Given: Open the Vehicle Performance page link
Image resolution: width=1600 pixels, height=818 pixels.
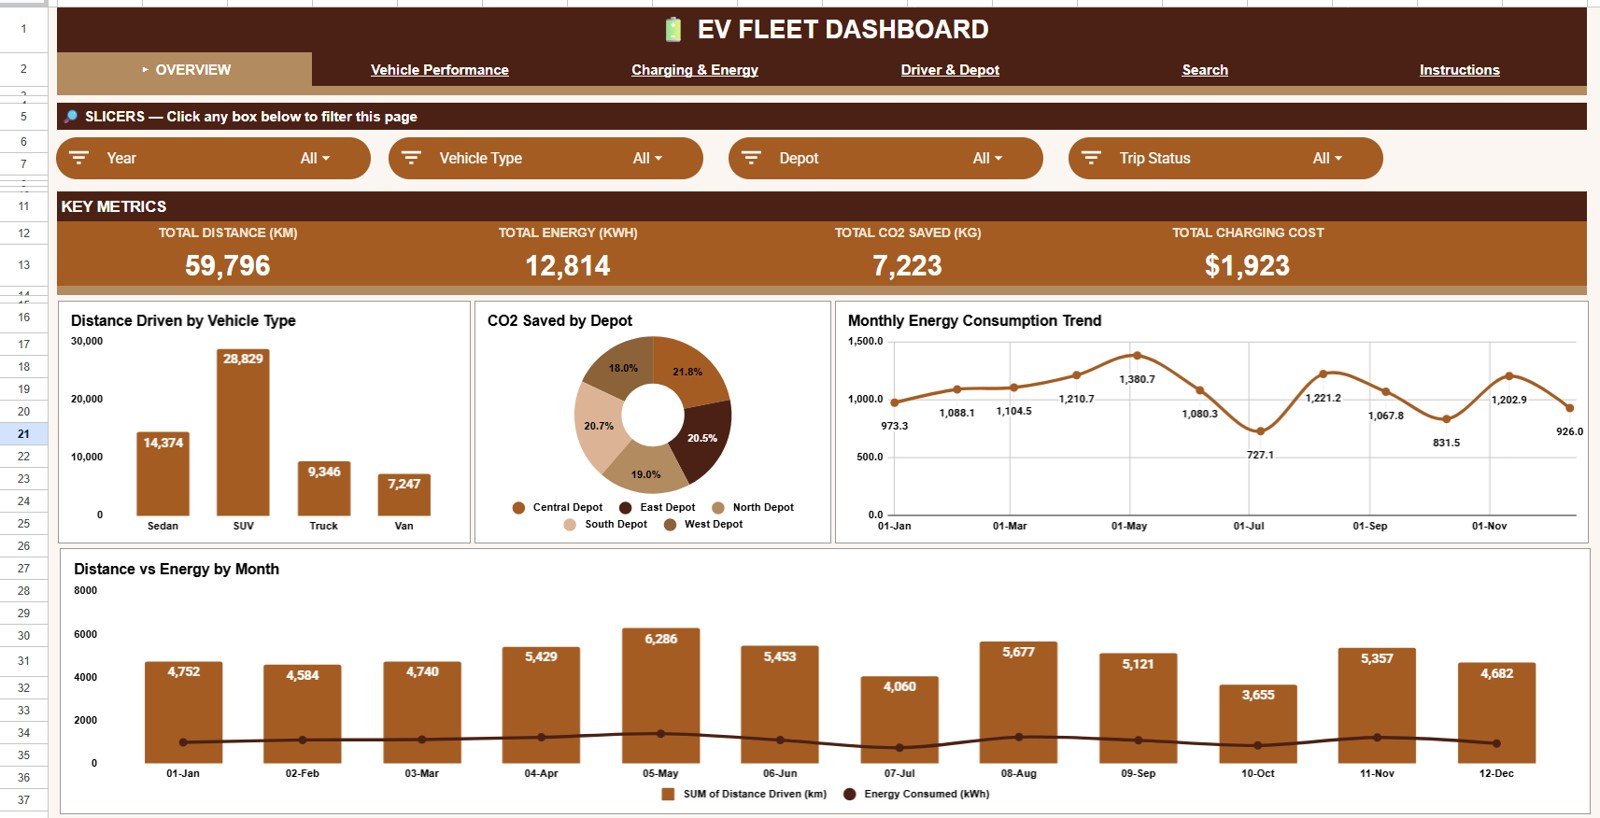Looking at the screenshot, I should pyautogui.click(x=439, y=70).
